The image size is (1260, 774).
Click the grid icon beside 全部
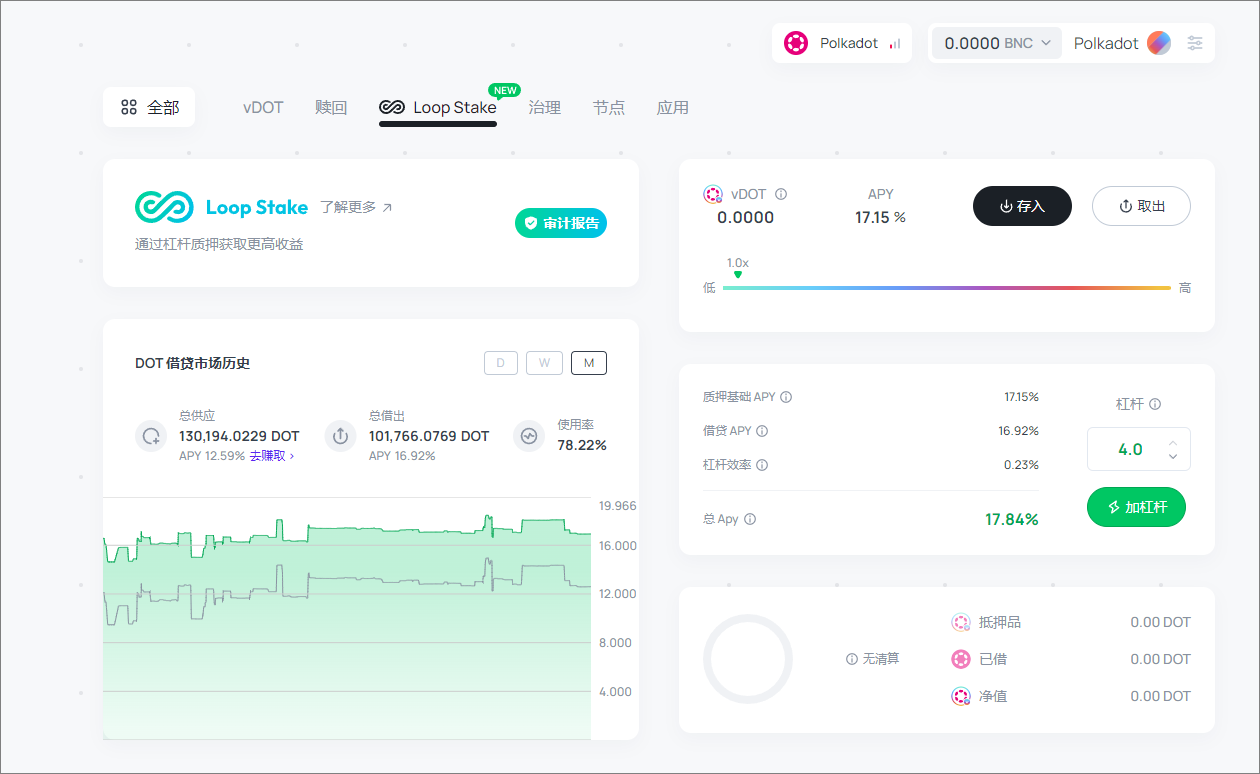[129, 107]
